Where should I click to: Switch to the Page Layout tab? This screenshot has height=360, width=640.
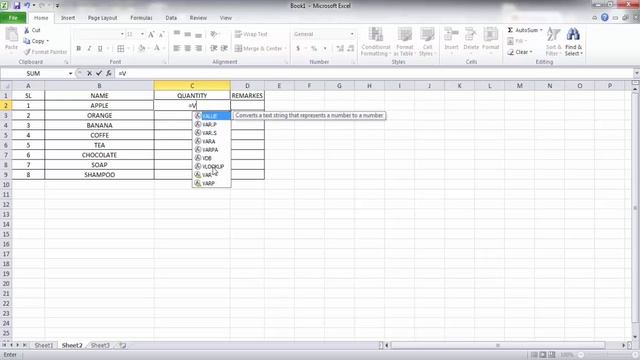102,18
